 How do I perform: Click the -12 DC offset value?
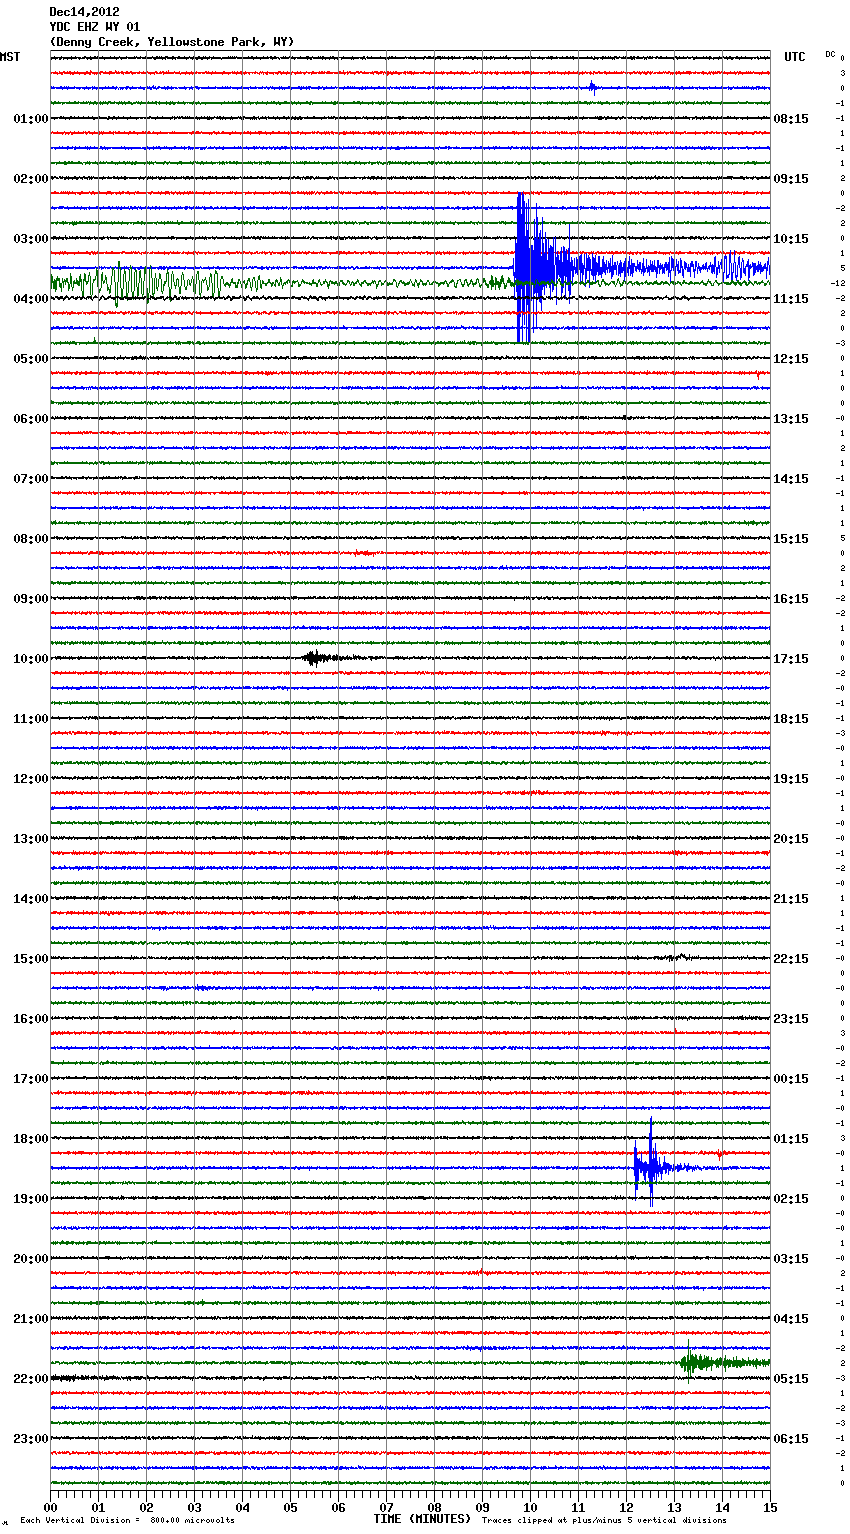coord(839,283)
